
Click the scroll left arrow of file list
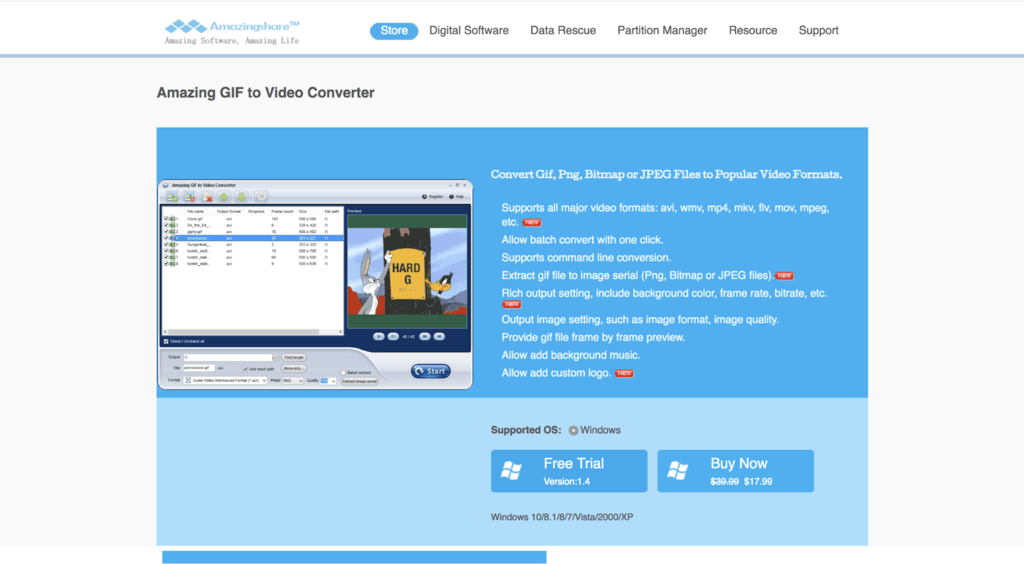click(x=165, y=332)
